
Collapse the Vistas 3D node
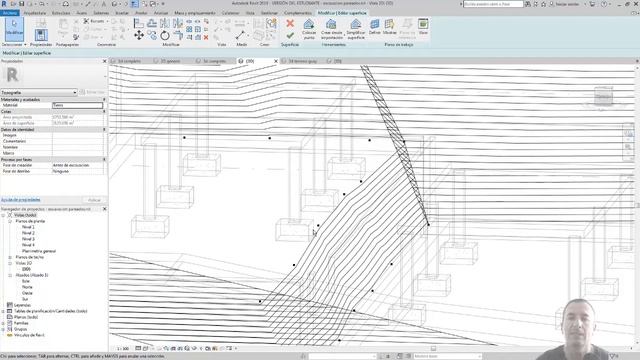[x=10, y=263]
